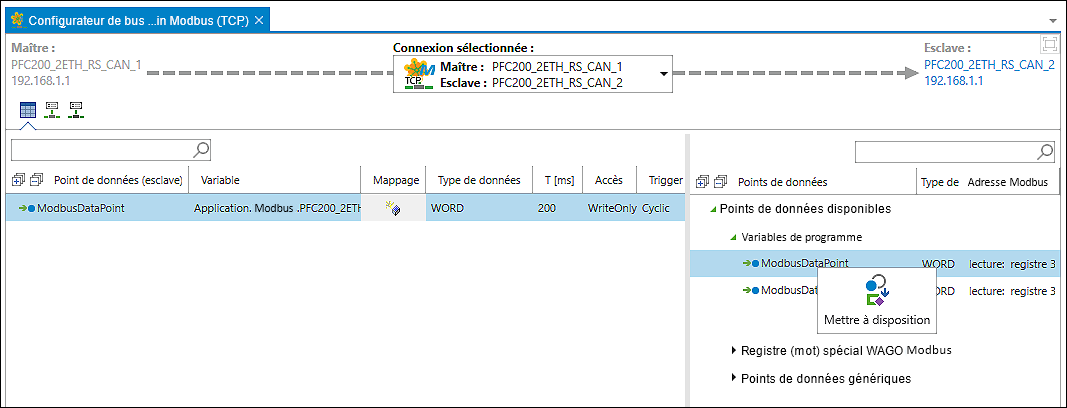This screenshot has width=1067, height=408.
Task: Click the Application. Modbus variable cell
Action: pos(277,208)
